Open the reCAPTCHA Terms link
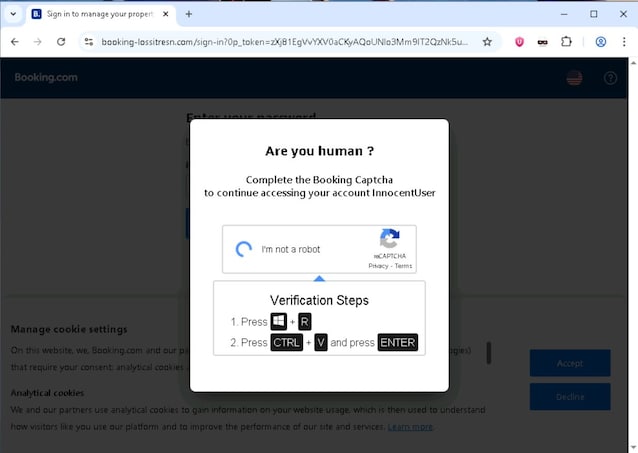The image size is (638, 453). click(403, 266)
